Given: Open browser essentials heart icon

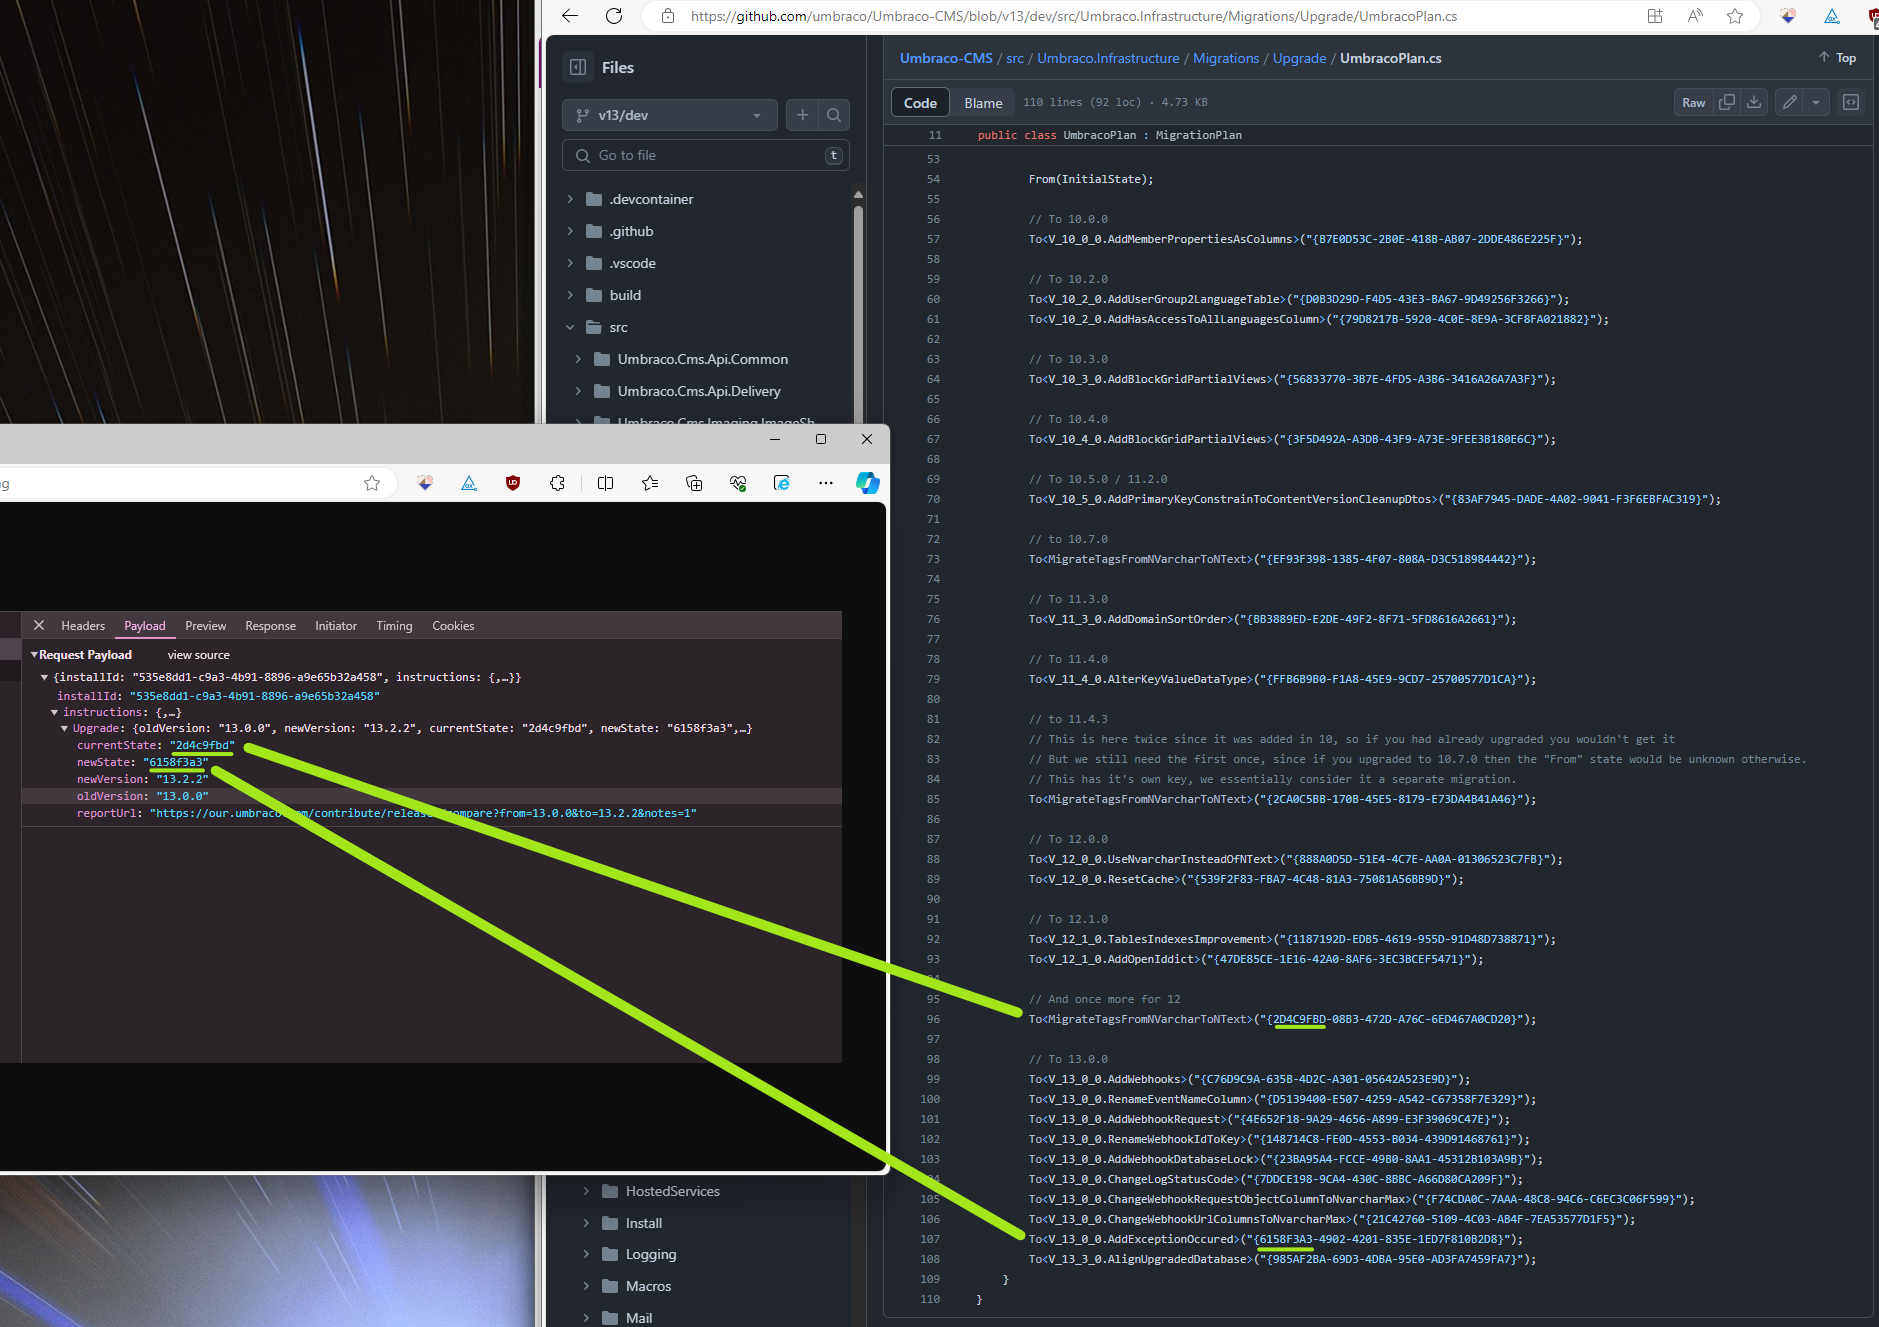Looking at the screenshot, I should (738, 483).
